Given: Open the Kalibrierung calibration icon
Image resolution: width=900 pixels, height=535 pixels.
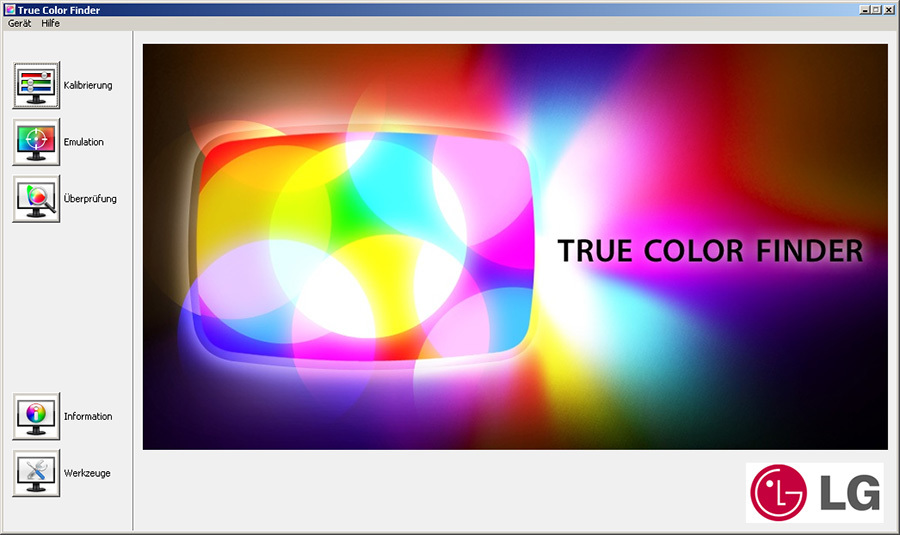Looking at the screenshot, I should (36, 86).
